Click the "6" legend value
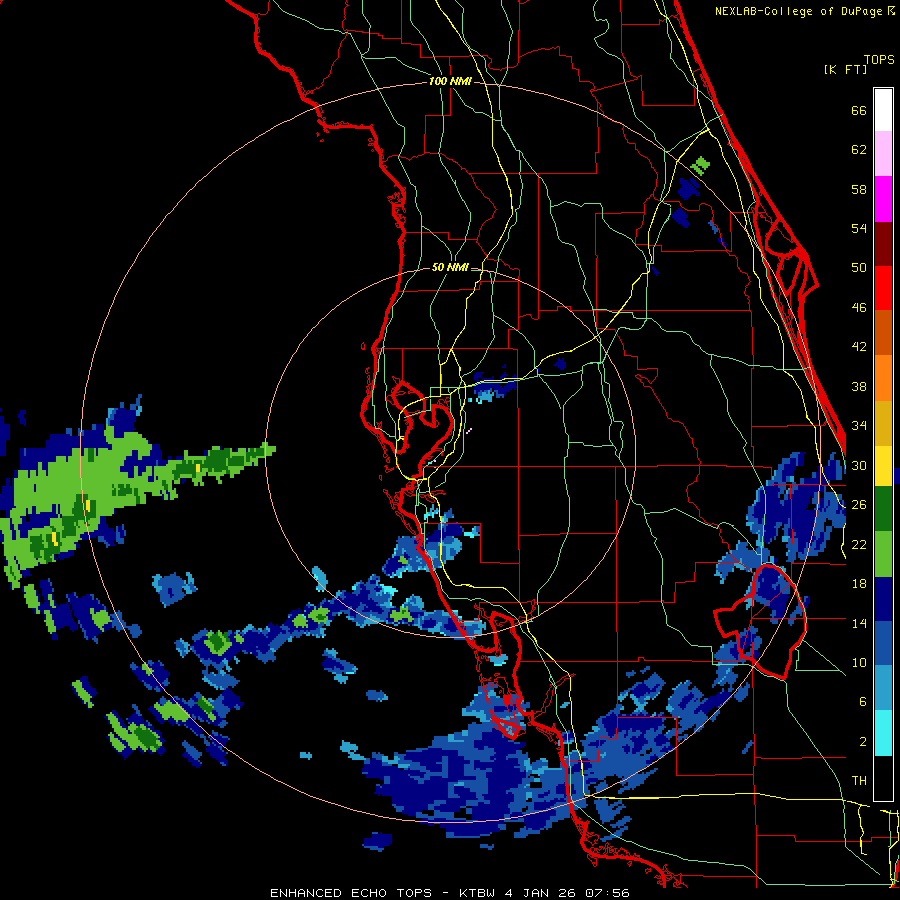 point(863,702)
